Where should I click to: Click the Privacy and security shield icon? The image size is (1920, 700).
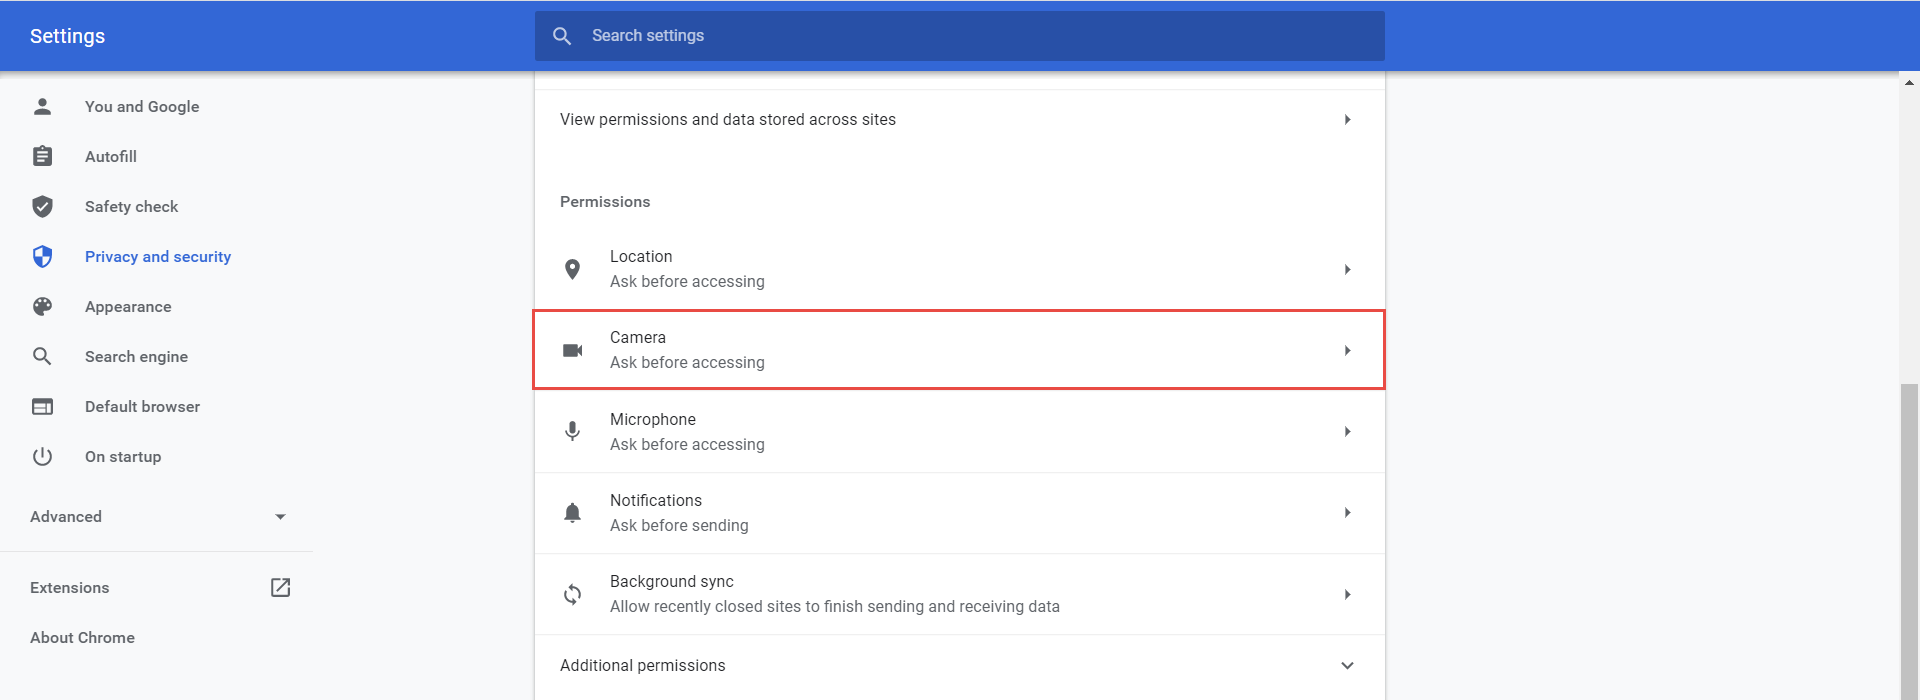point(42,257)
